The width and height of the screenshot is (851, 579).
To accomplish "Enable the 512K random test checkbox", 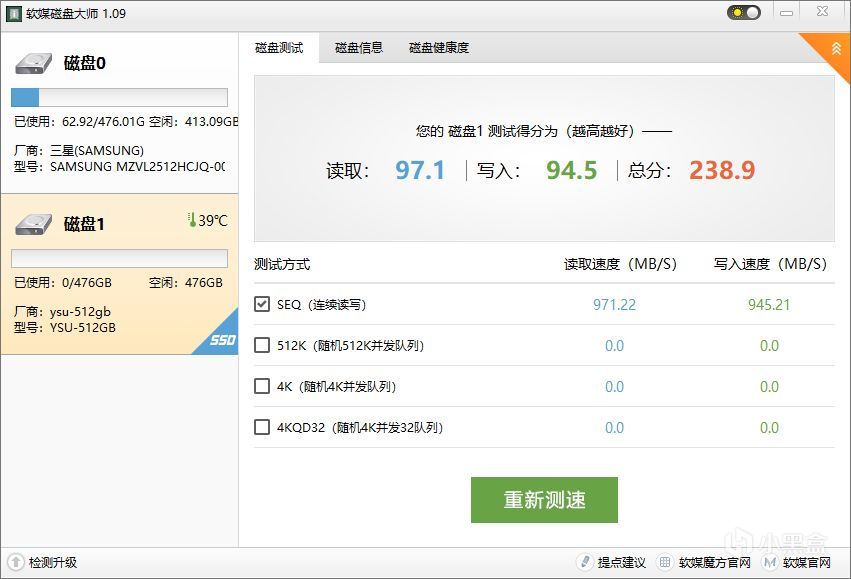I will [262, 345].
